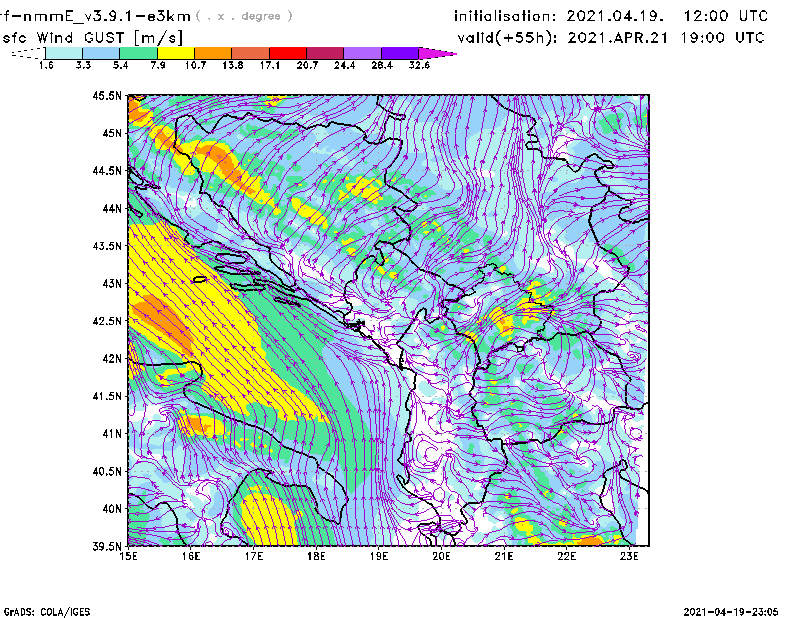The image size is (800, 618).
Task: Click the 23E longitude label
Action: point(629,556)
